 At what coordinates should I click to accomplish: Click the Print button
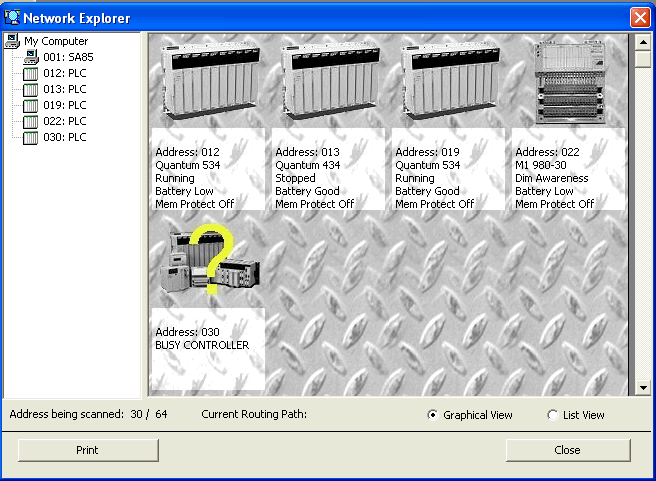click(x=88, y=450)
